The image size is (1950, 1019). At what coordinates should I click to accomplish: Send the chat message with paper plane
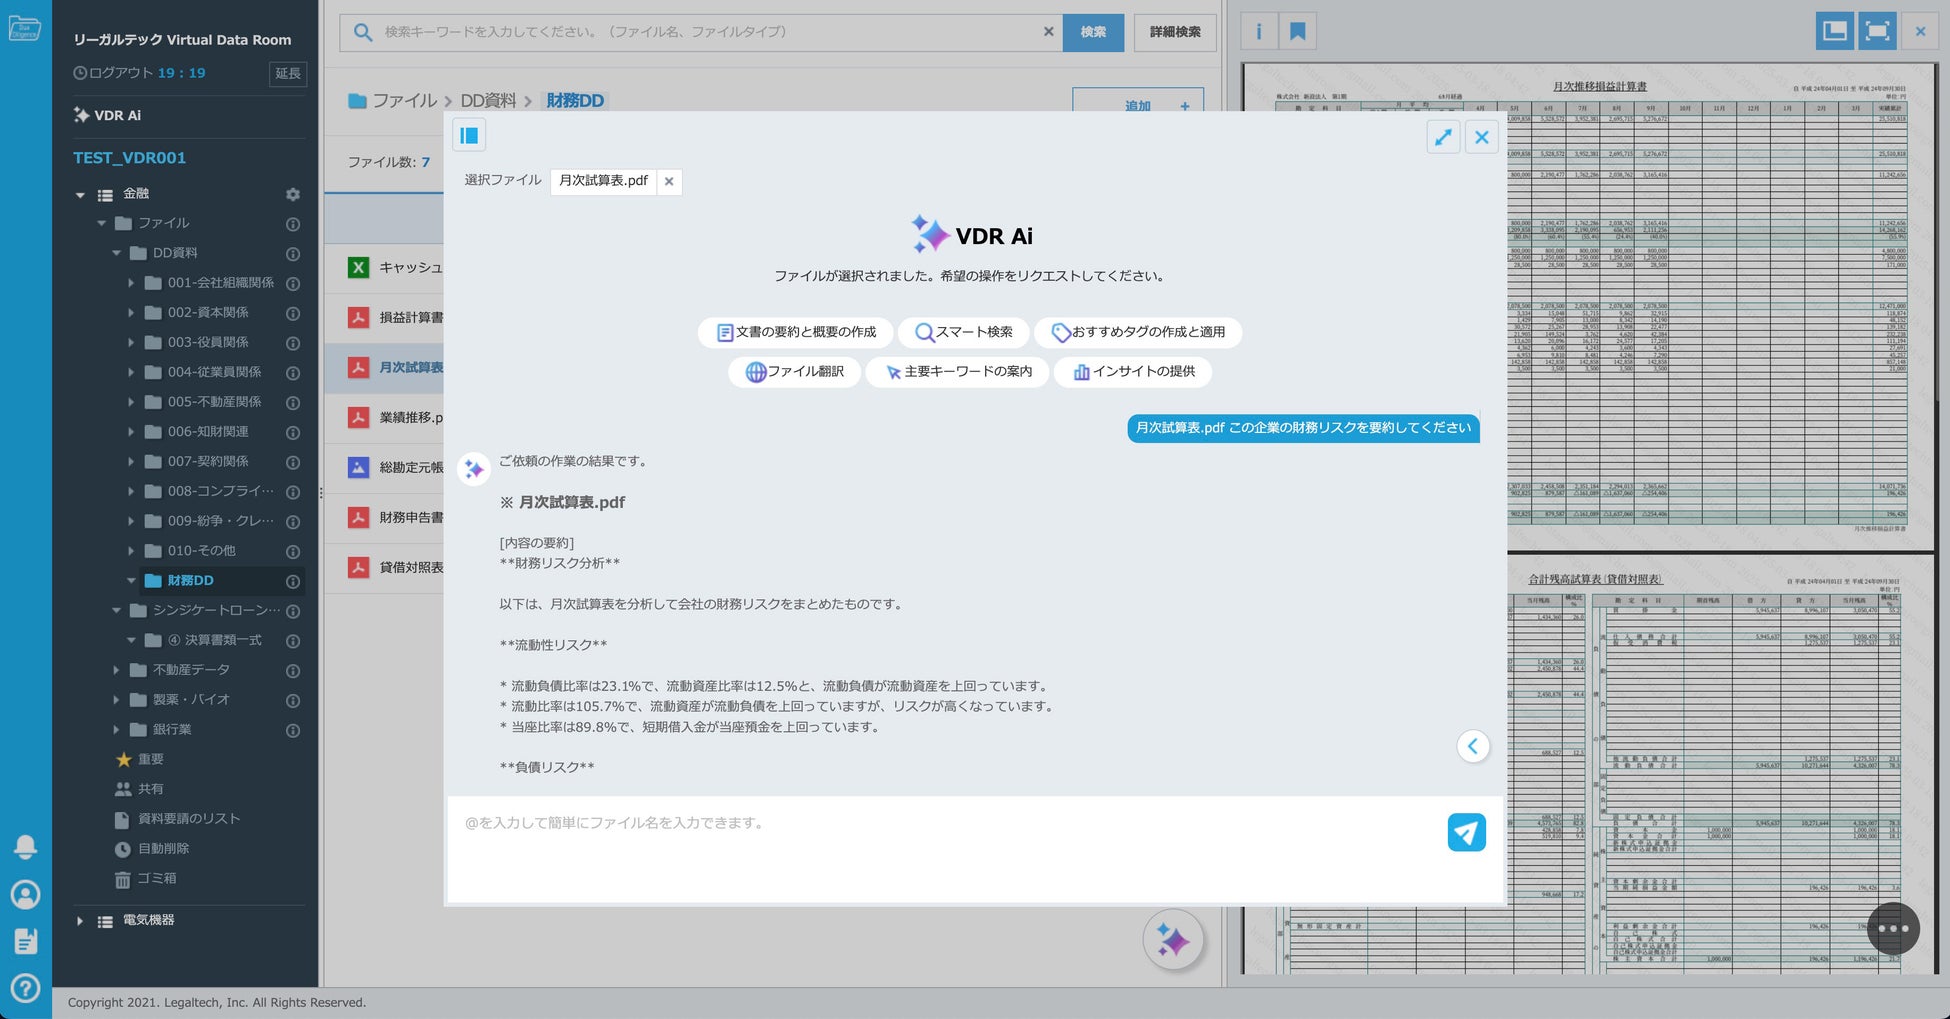[x=1466, y=832]
